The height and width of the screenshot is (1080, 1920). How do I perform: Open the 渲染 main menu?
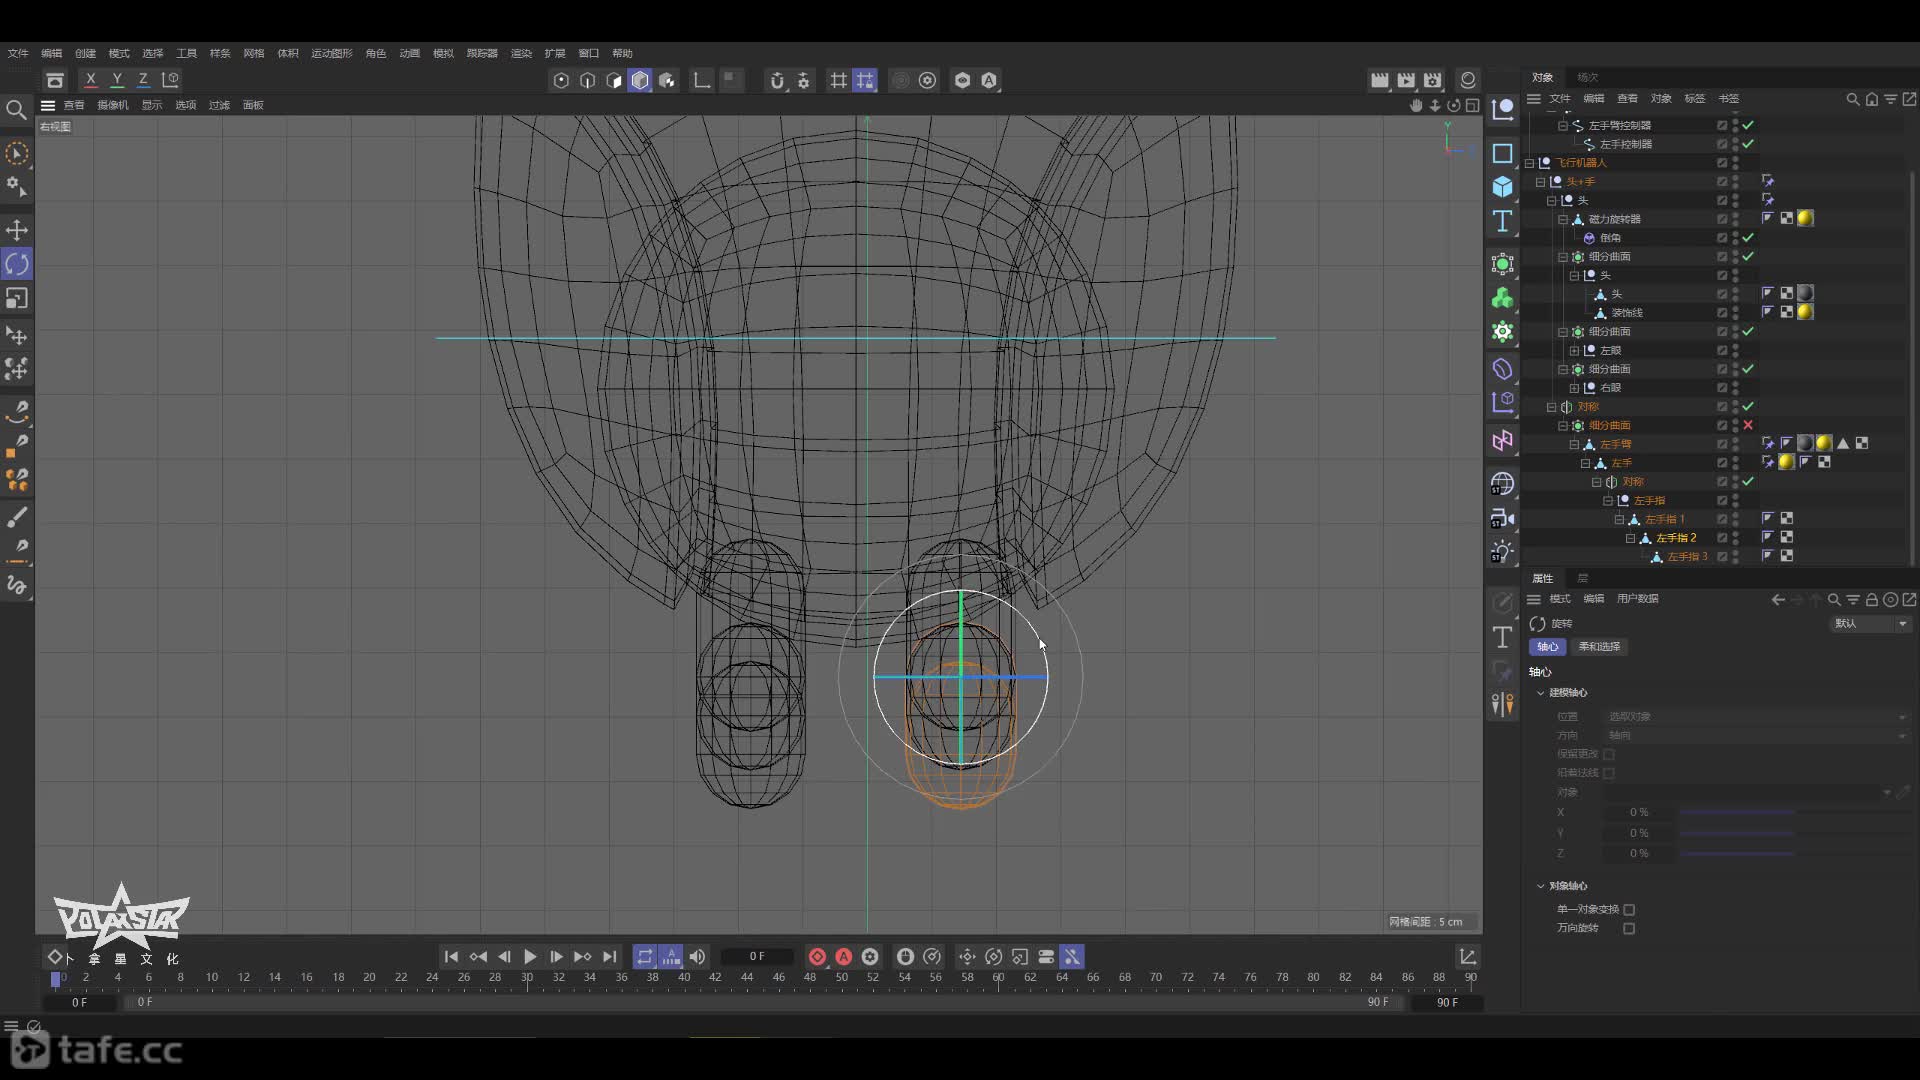[x=521, y=53]
